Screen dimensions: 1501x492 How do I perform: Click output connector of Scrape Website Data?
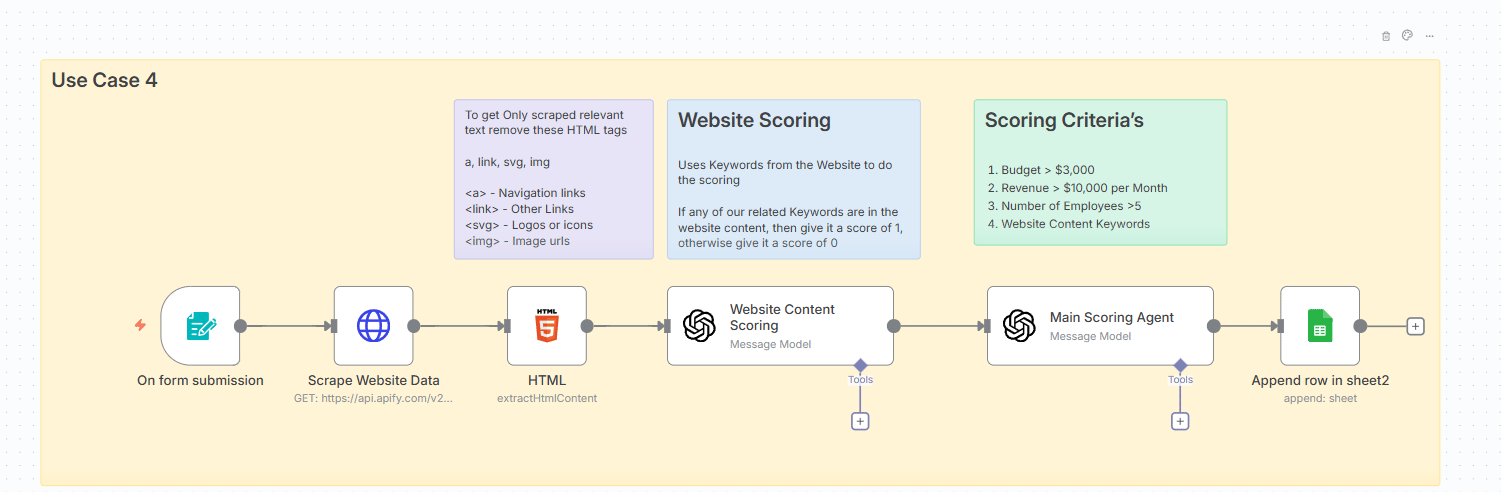(x=413, y=325)
